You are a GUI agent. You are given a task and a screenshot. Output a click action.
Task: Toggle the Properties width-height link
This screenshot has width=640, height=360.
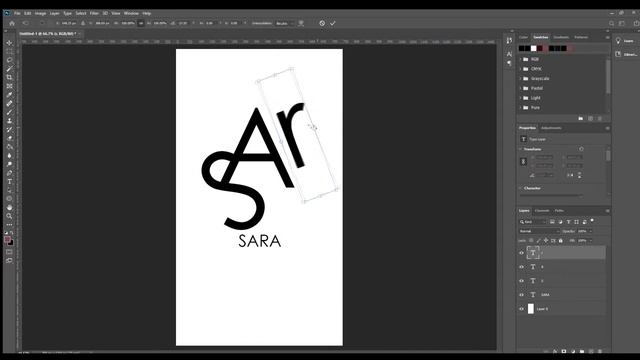click(x=524, y=162)
